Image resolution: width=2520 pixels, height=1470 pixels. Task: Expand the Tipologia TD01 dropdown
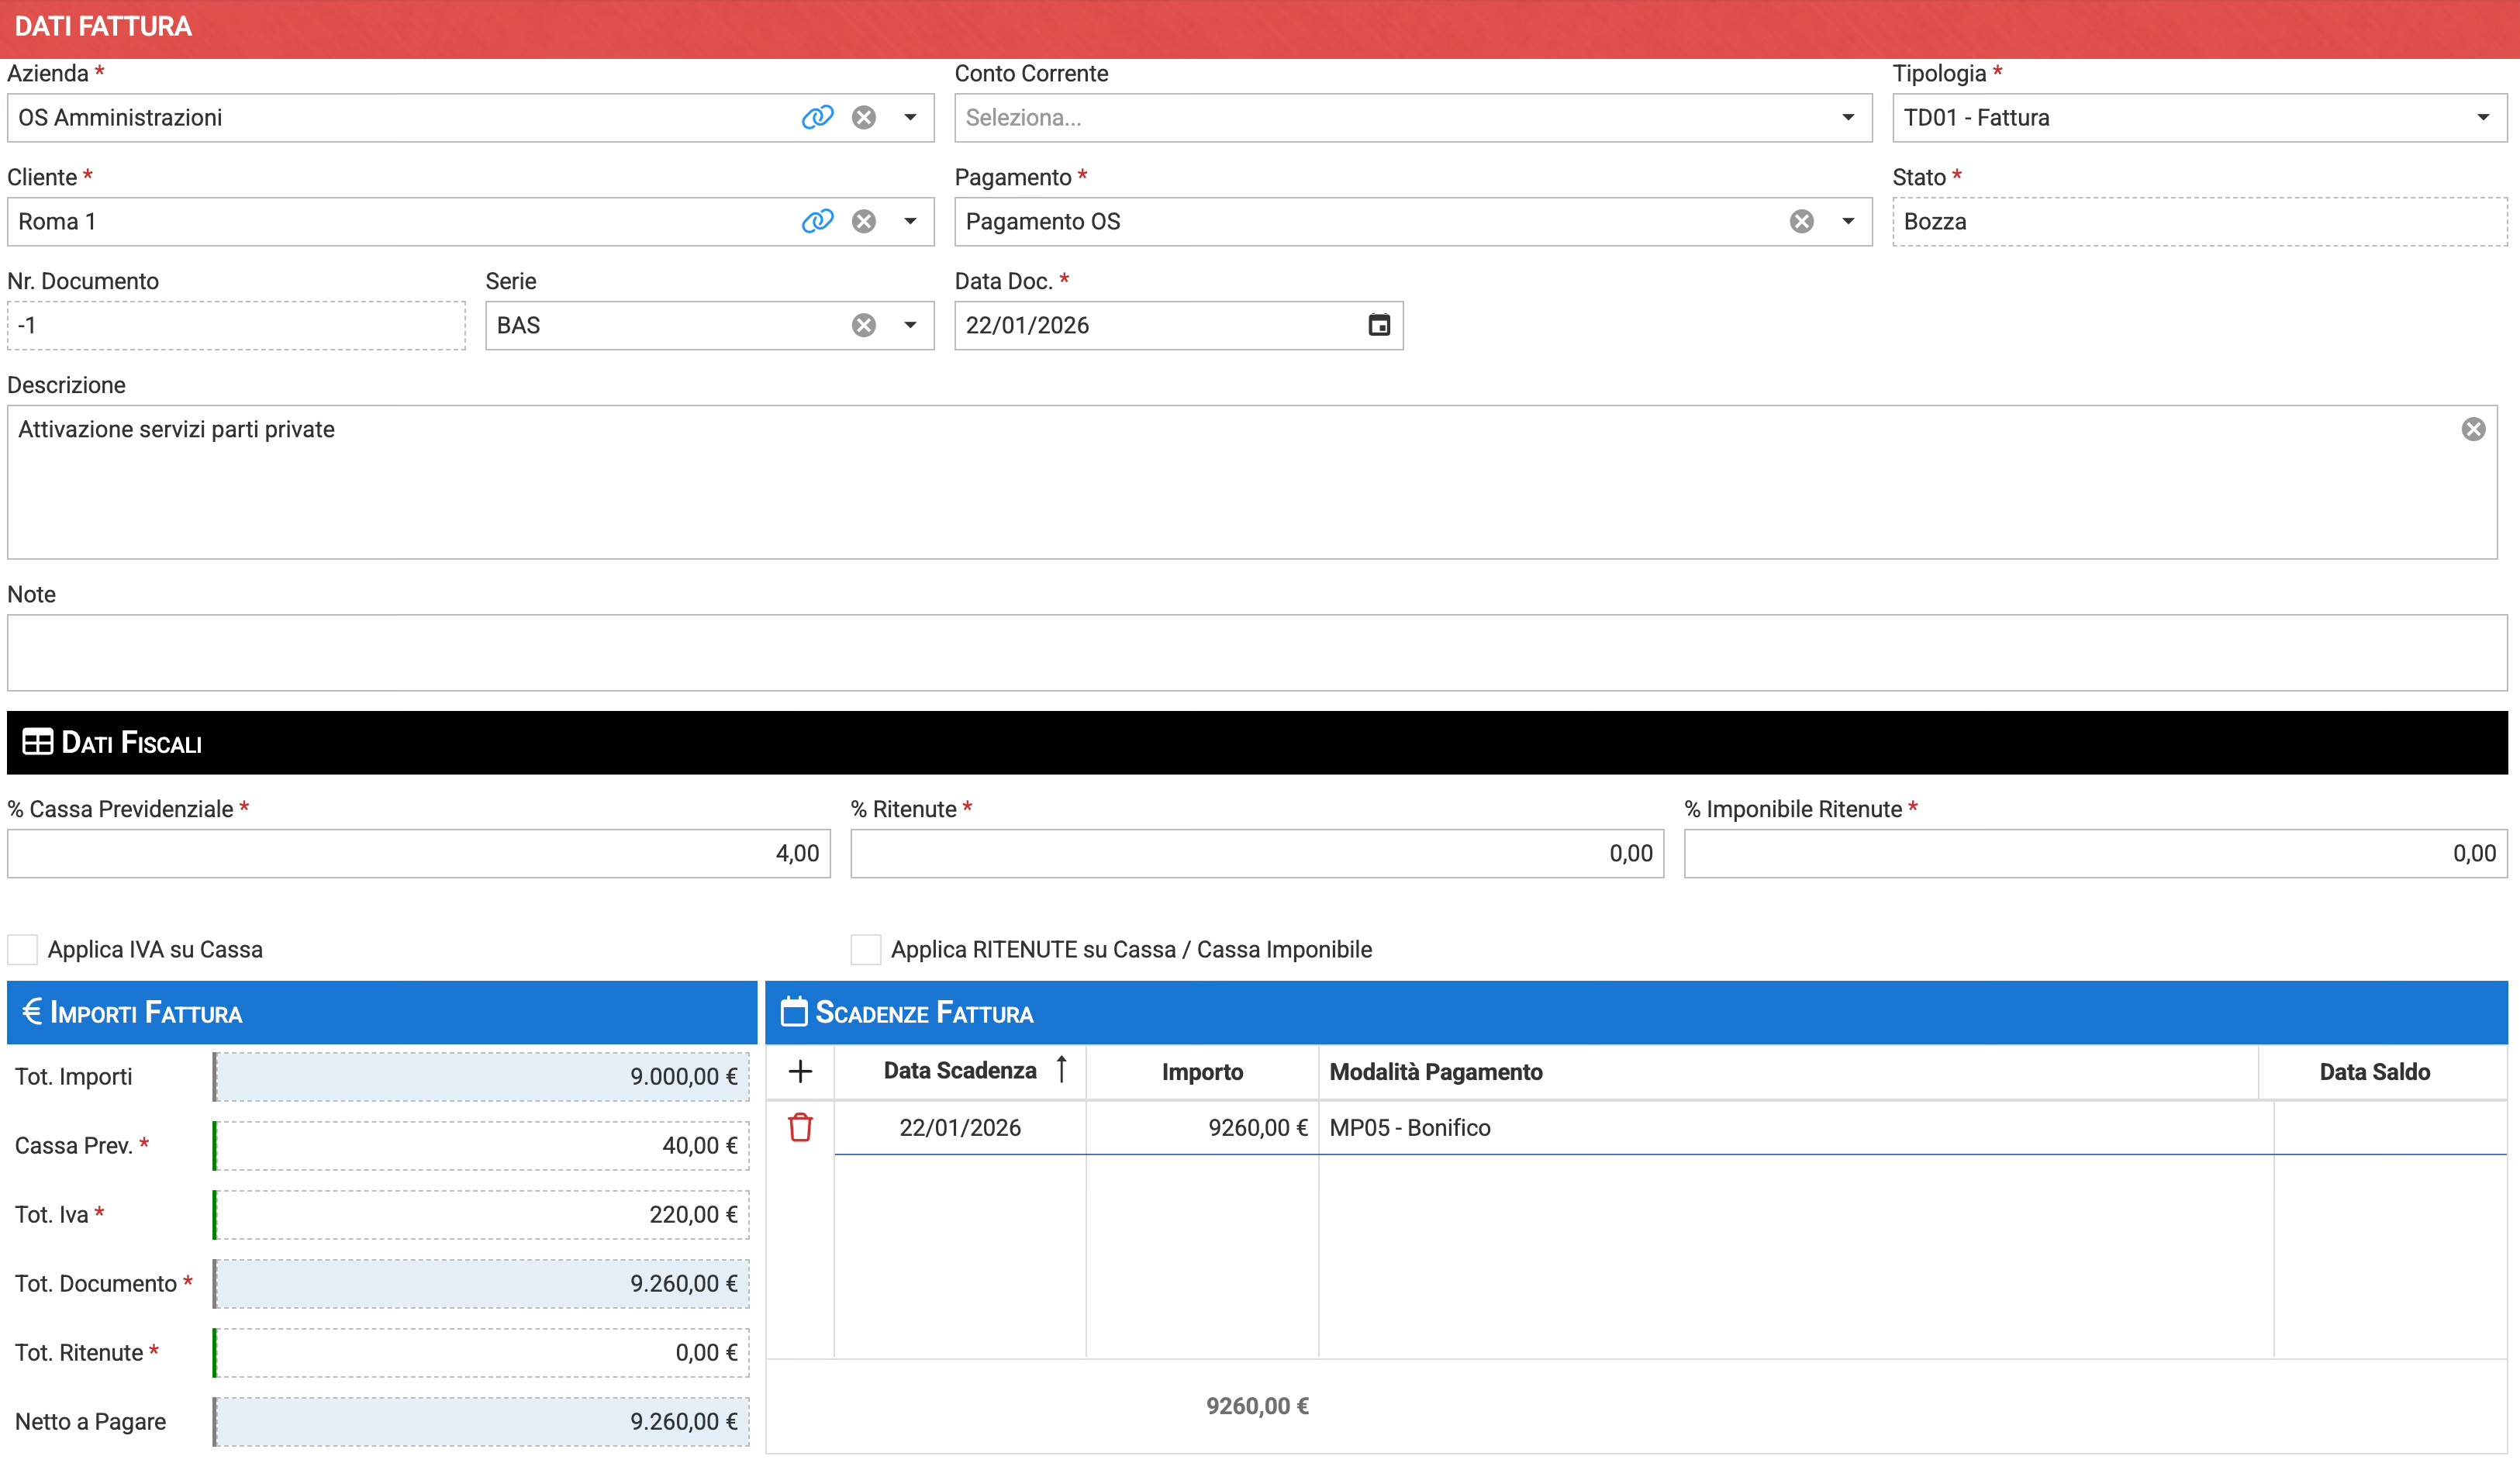click(x=2482, y=117)
